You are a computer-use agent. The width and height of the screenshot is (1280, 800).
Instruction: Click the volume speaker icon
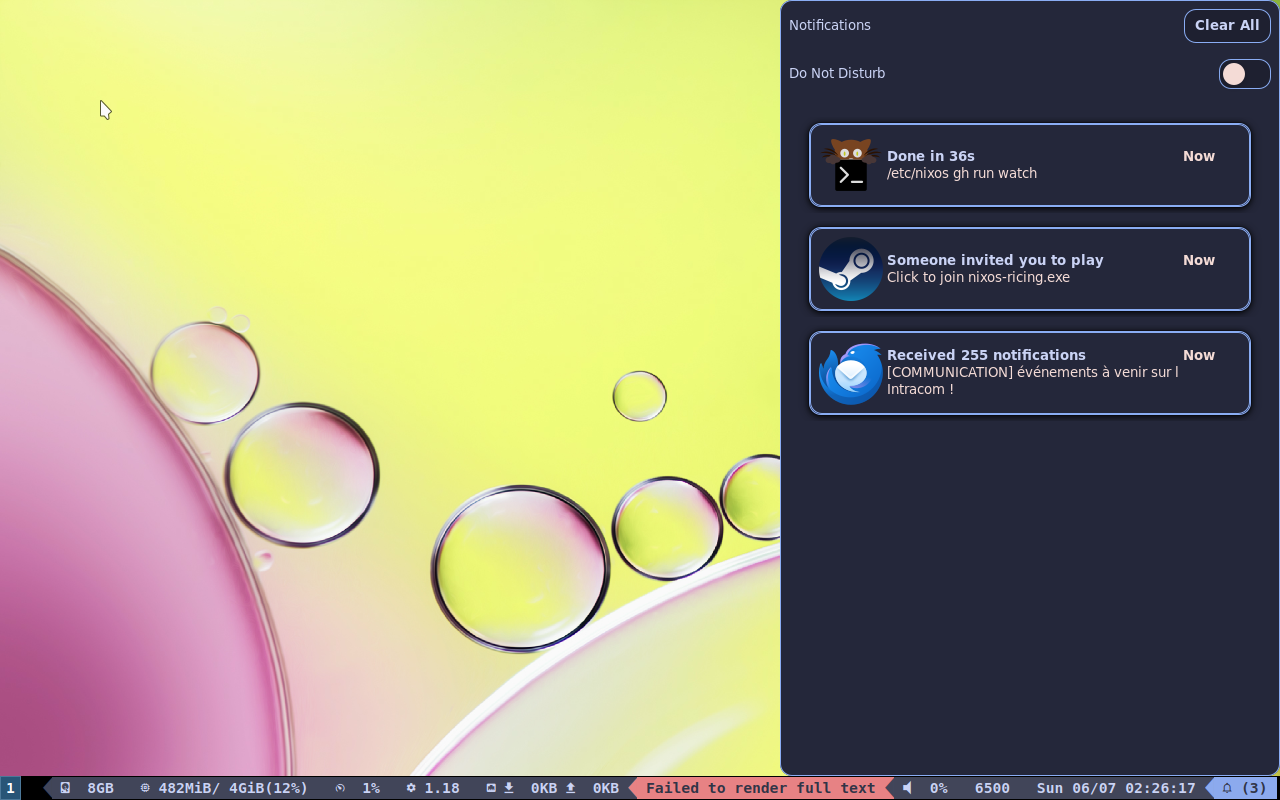pyautogui.click(x=907, y=788)
